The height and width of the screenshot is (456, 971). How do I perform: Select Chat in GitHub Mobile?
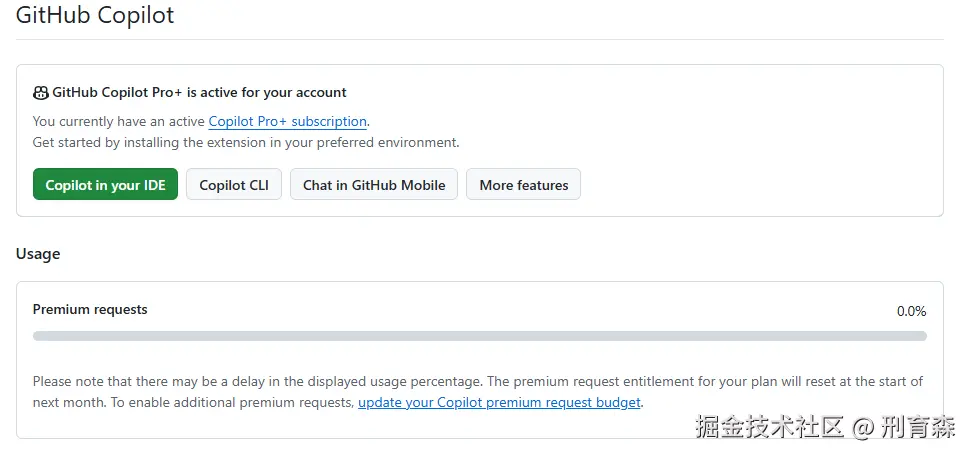[374, 185]
